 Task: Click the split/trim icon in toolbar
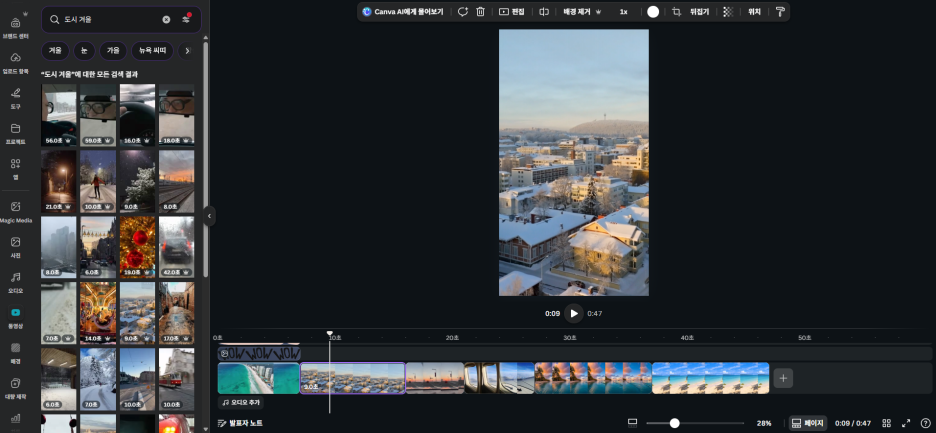[x=544, y=11]
